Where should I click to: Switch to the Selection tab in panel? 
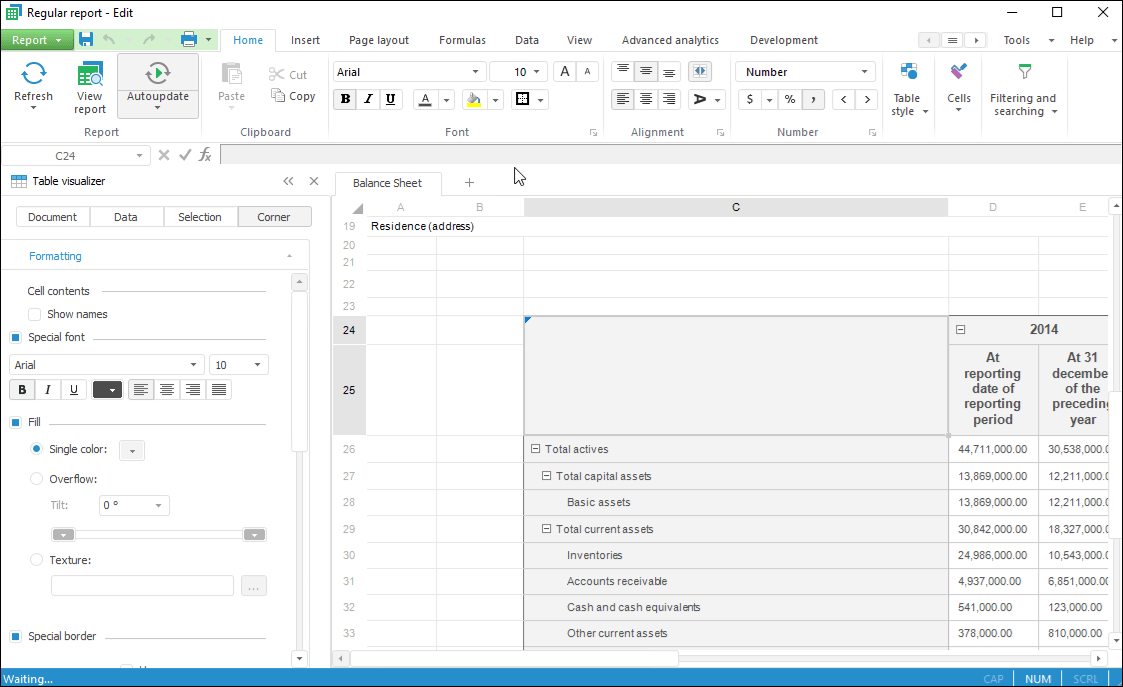point(199,217)
